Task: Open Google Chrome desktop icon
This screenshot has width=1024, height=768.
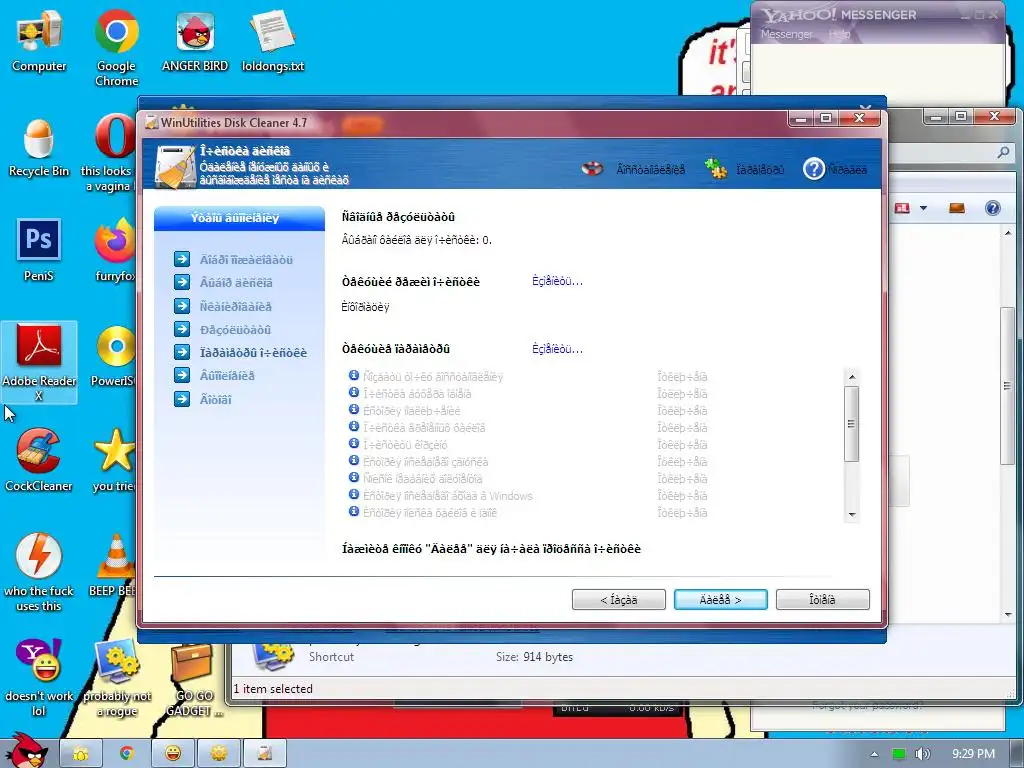Action: (x=116, y=47)
